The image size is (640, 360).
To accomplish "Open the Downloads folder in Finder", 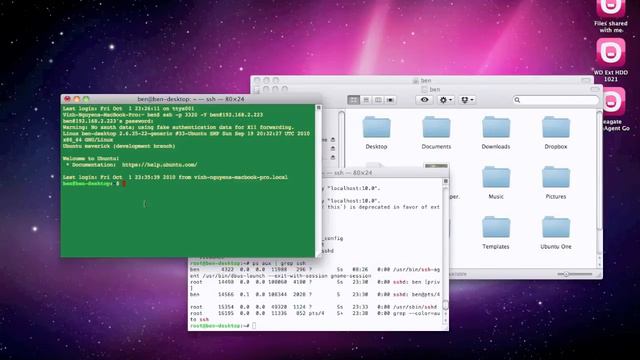I will 496,133.
